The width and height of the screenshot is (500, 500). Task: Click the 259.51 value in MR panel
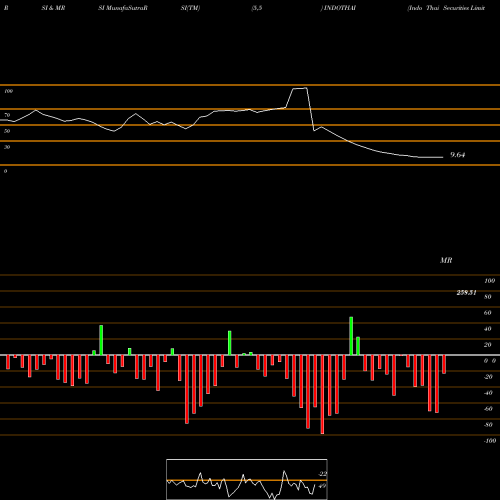coord(466,293)
